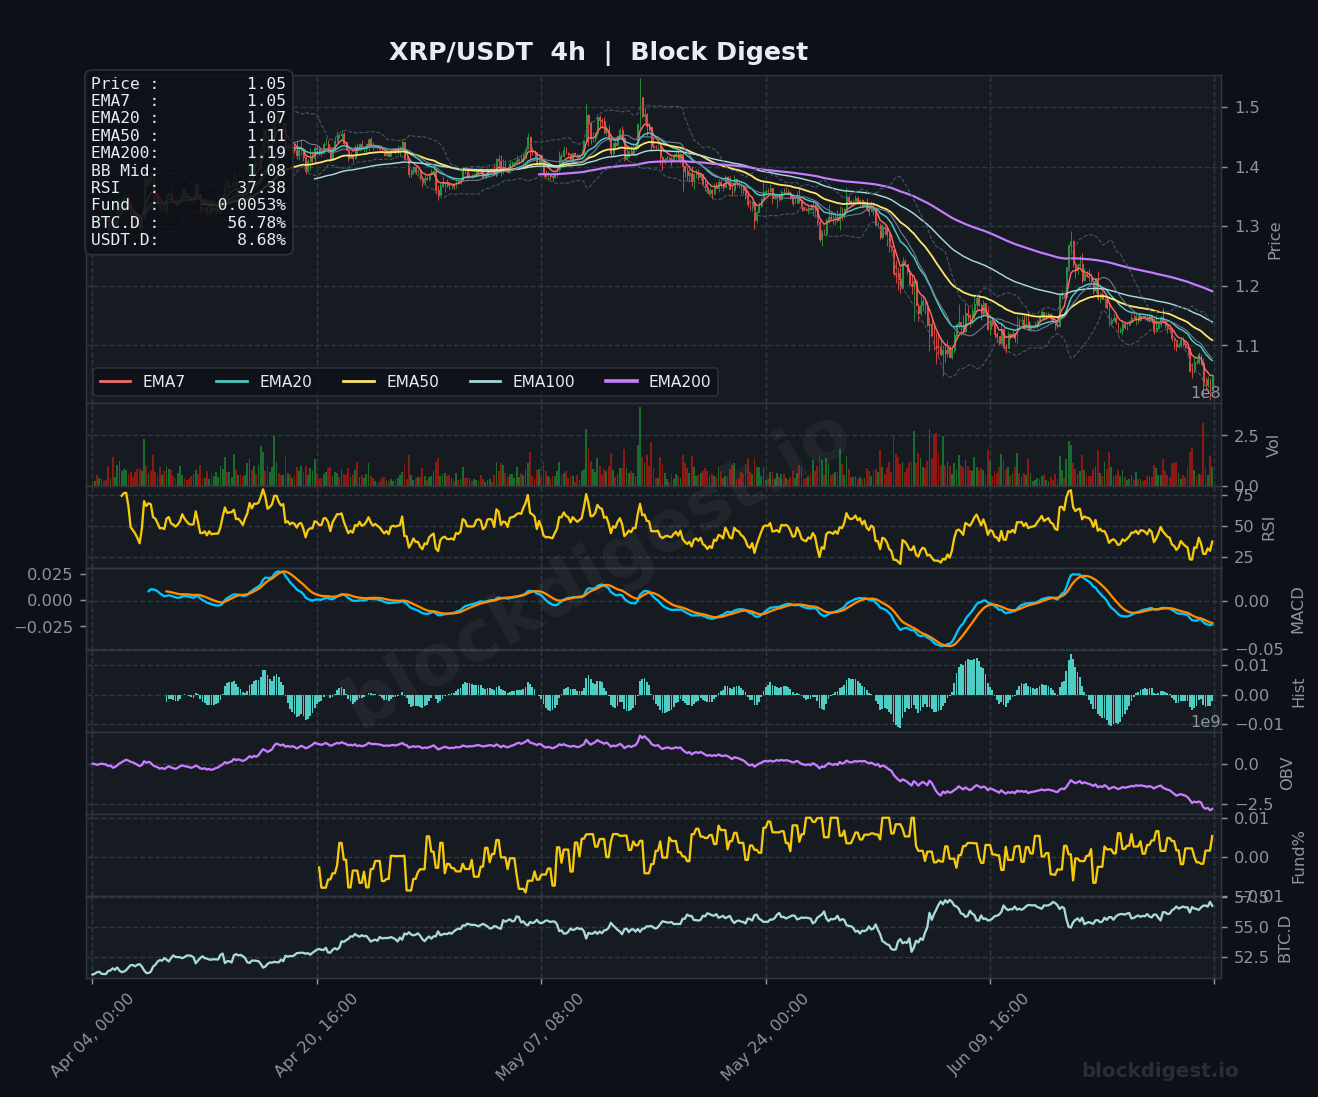
Task: Click the RSI reading 37.38
Action: [x=261, y=188]
